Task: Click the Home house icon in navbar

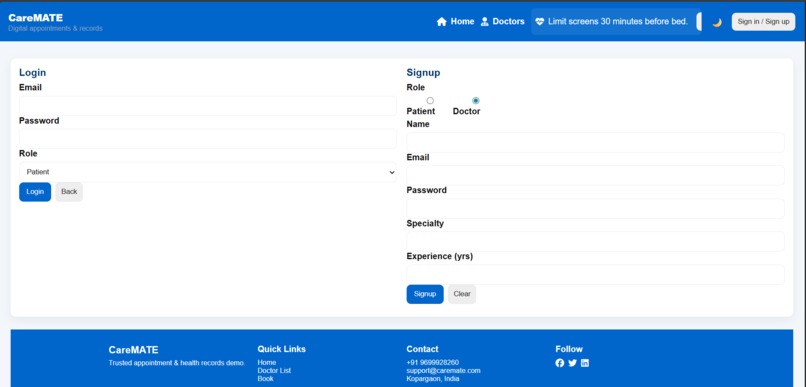Action: click(441, 22)
